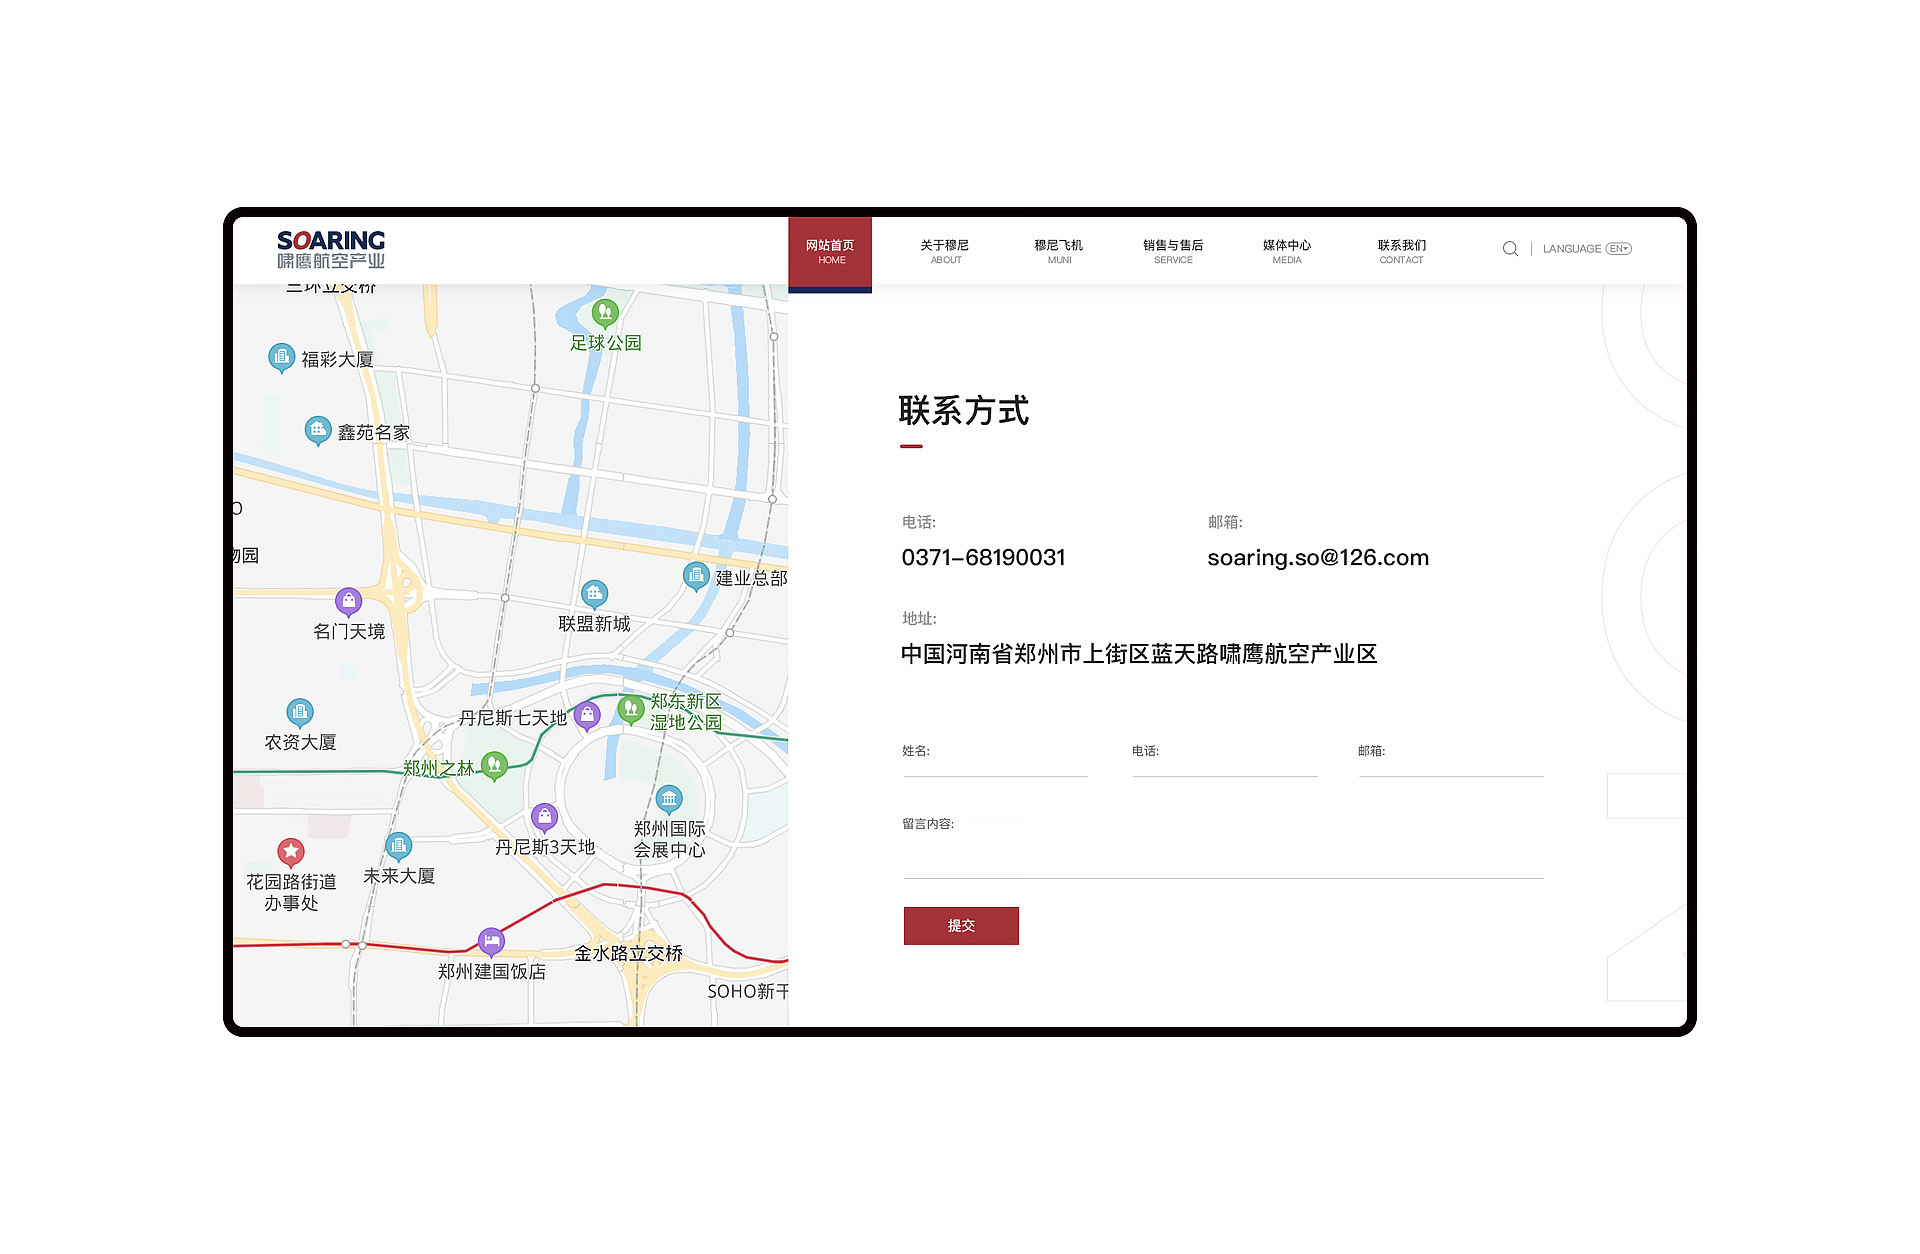Viewport: 1920px width, 1254px height.
Task: Click the 联系方式 heading
Action: (964, 410)
